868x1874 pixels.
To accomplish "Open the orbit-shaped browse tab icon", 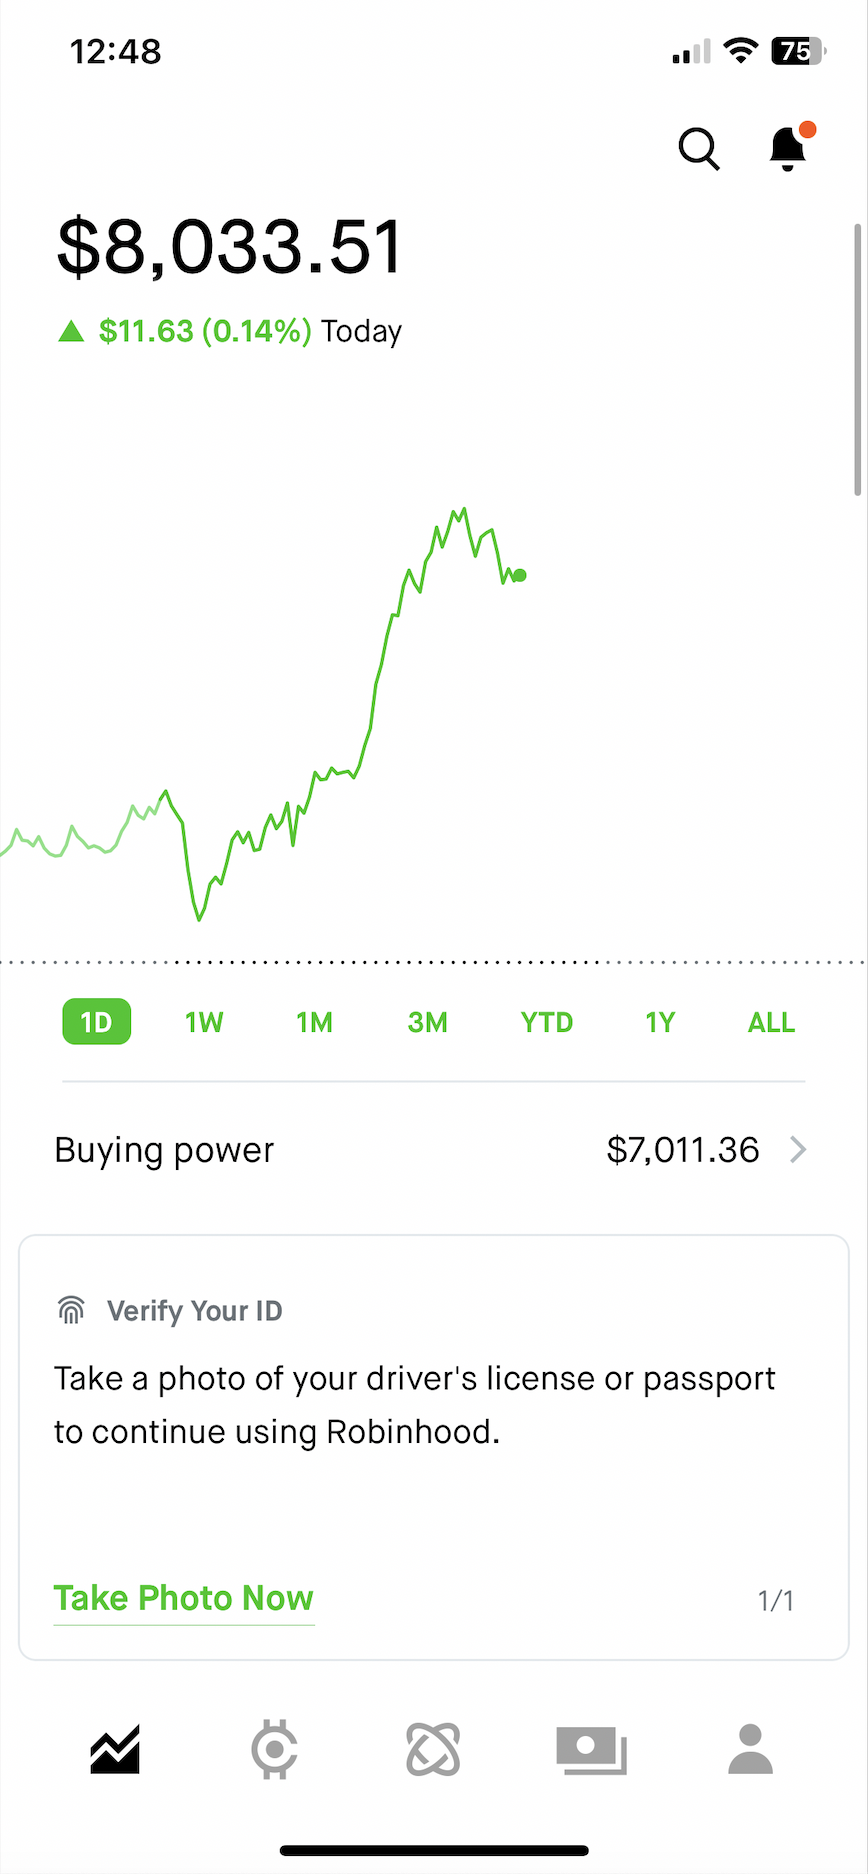I will pos(433,1749).
